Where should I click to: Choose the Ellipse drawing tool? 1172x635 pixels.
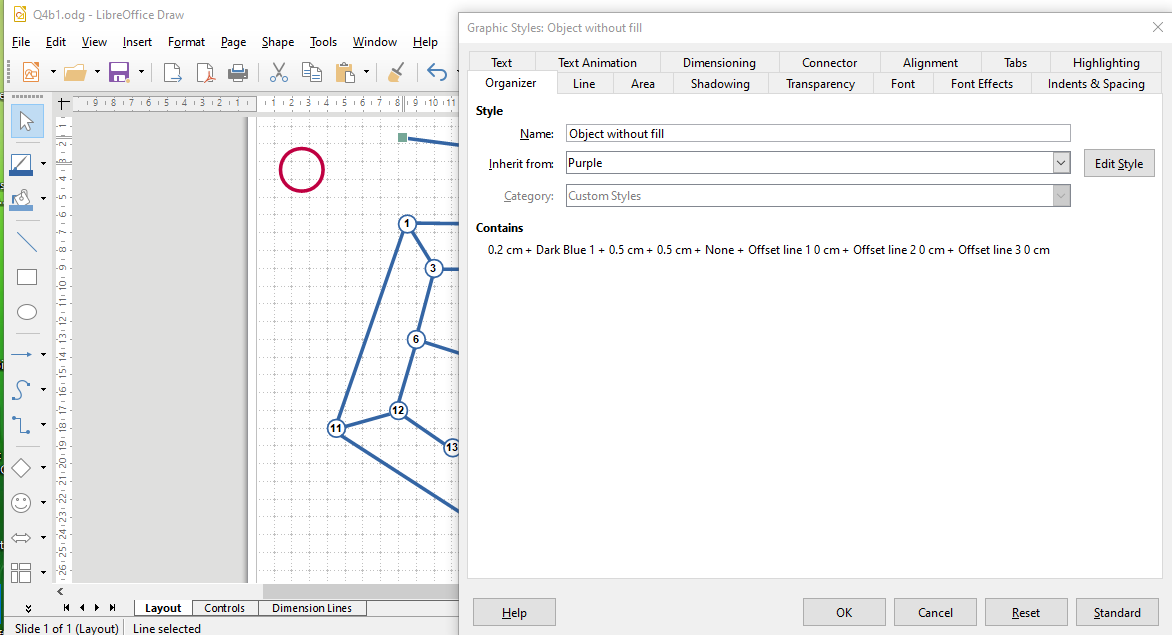point(27,312)
